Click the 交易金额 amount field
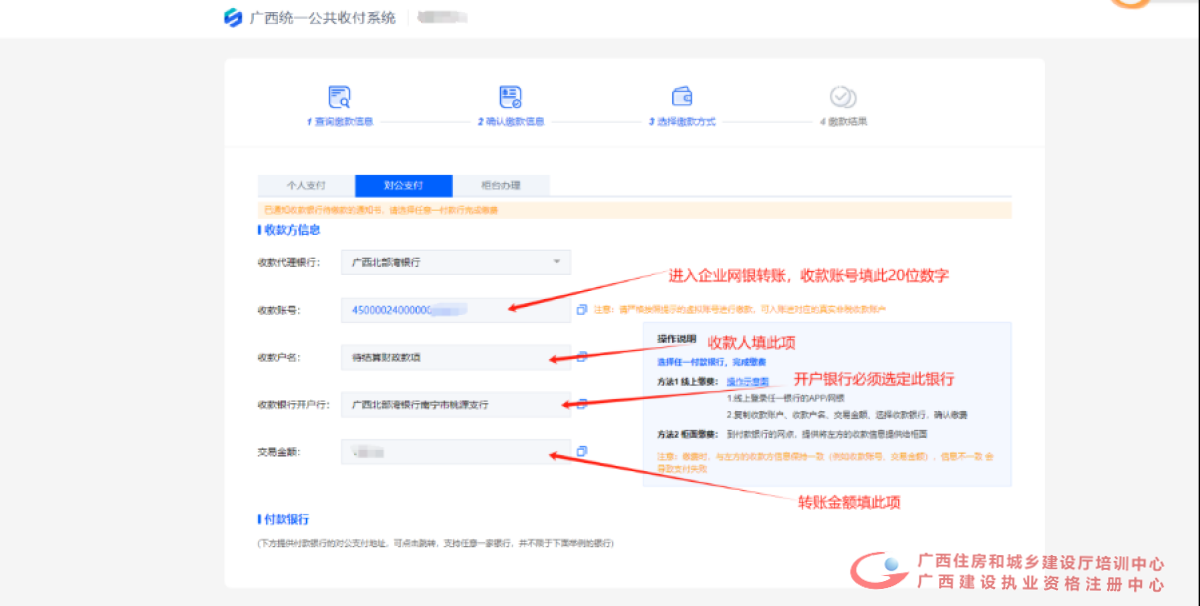The height and width of the screenshot is (606, 1200). point(455,452)
